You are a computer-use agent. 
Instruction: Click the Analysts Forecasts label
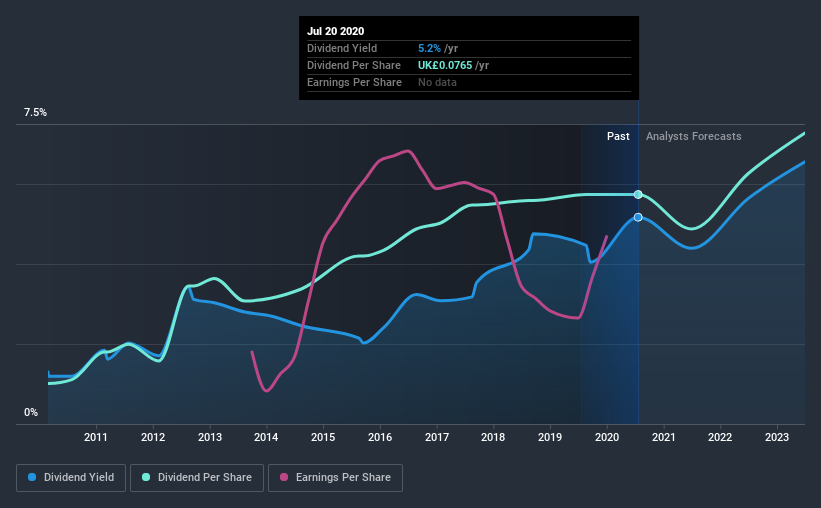[693, 136]
